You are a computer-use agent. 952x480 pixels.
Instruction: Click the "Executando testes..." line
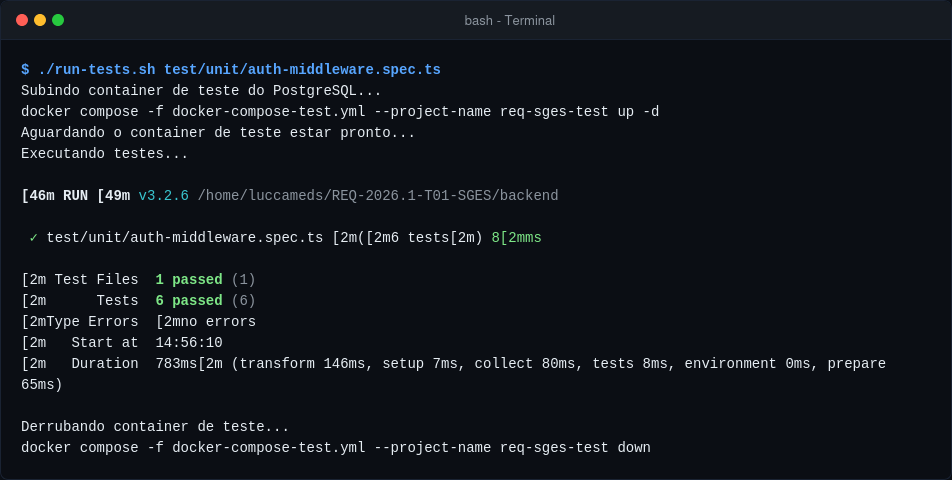(x=105, y=154)
